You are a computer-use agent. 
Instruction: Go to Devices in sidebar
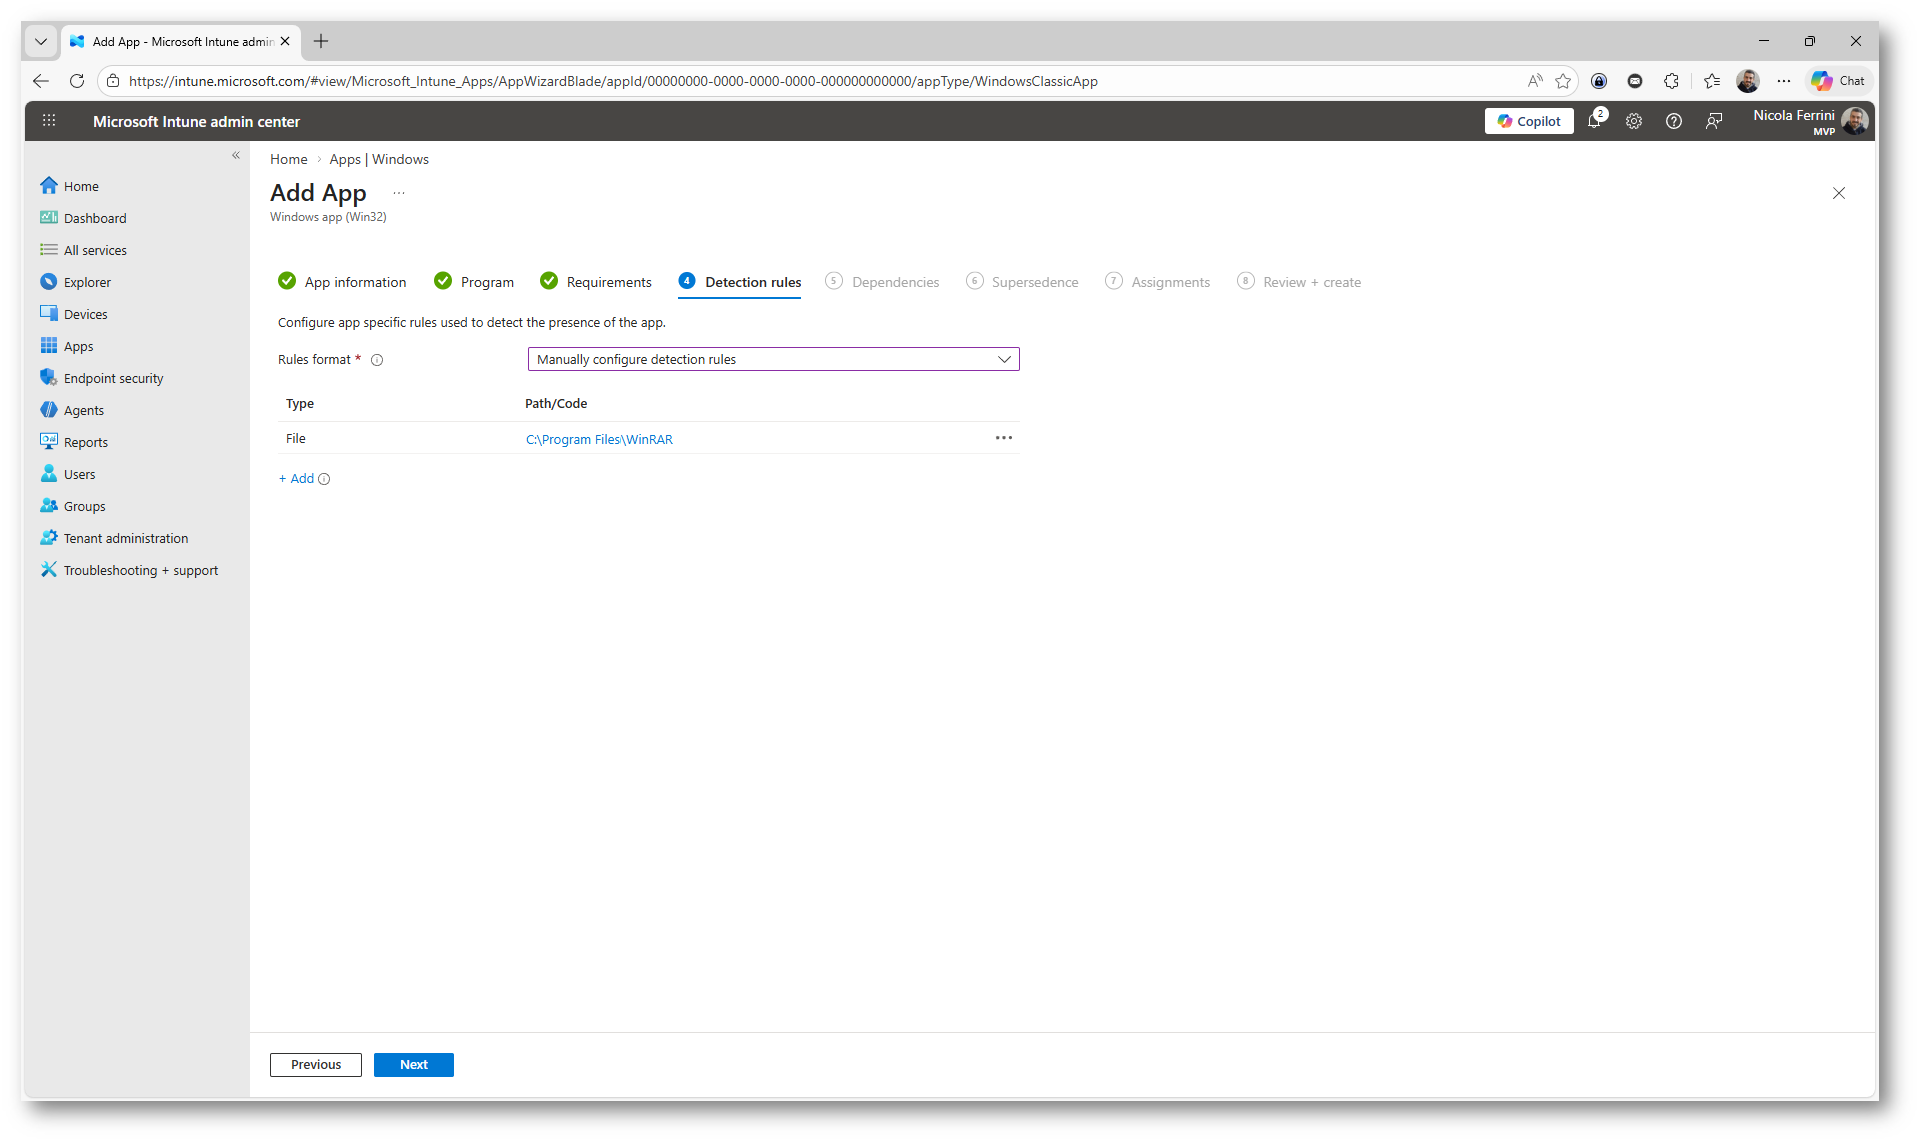click(x=85, y=314)
